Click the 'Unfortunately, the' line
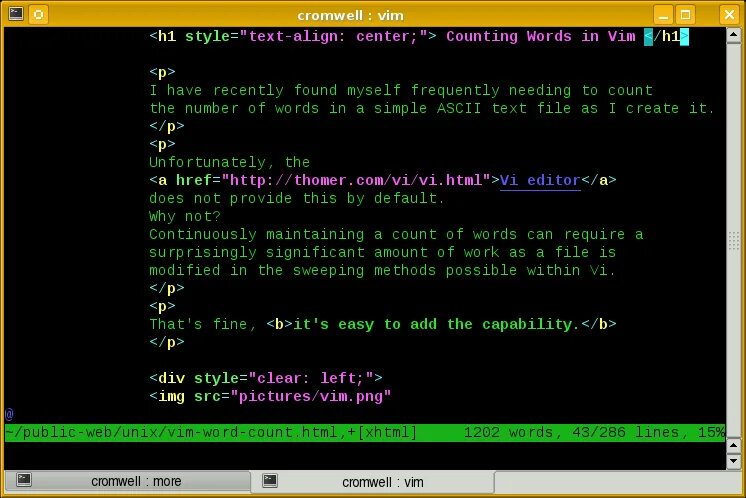 click(x=229, y=163)
